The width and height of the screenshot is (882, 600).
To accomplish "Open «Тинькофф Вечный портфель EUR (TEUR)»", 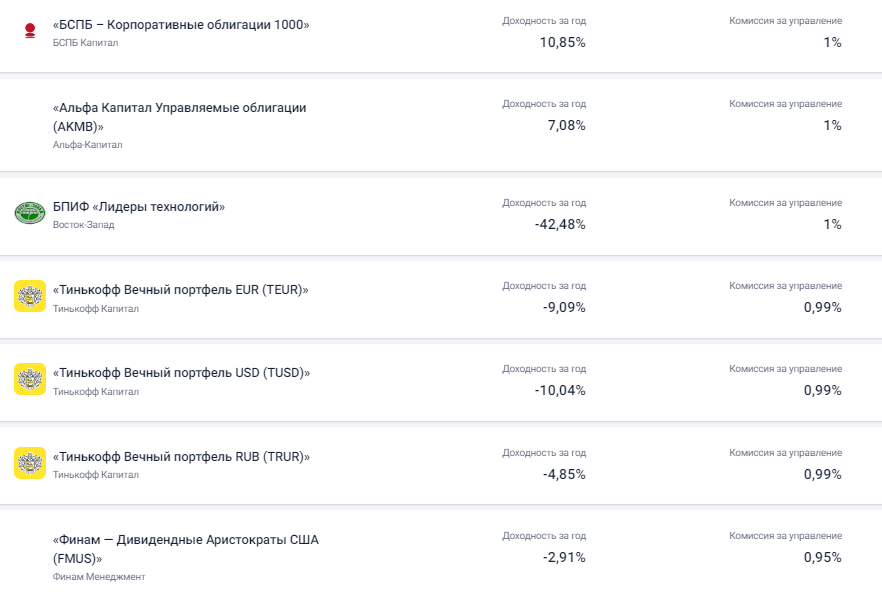I will tap(180, 290).
